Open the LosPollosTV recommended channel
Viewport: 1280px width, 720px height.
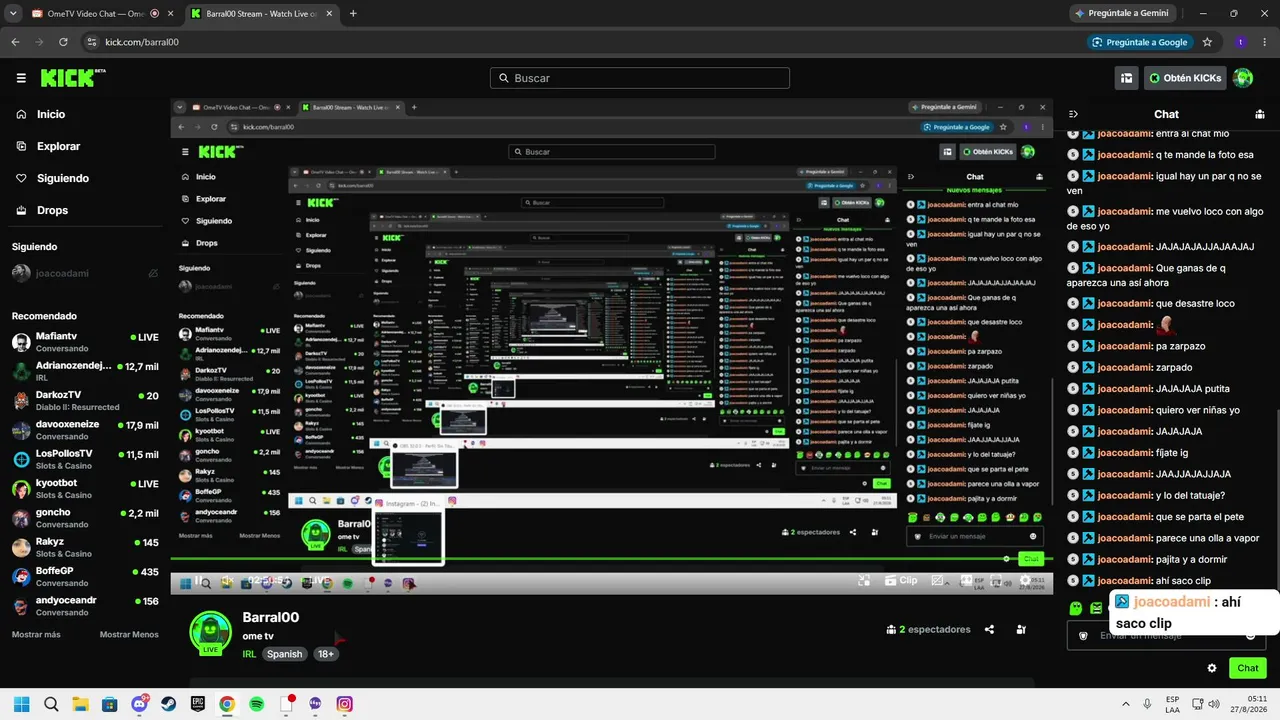coord(85,459)
